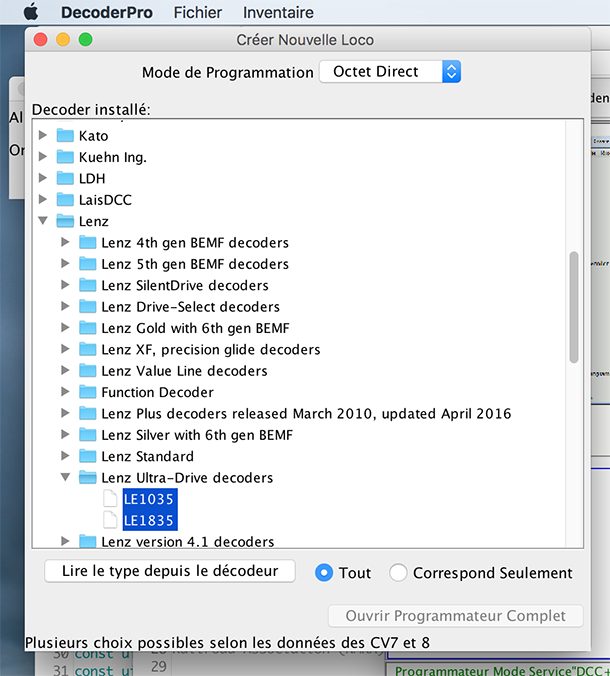
Task: Expand Lenz 5th gen BEMF decoders triangle
Action: [x=65, y=263]
